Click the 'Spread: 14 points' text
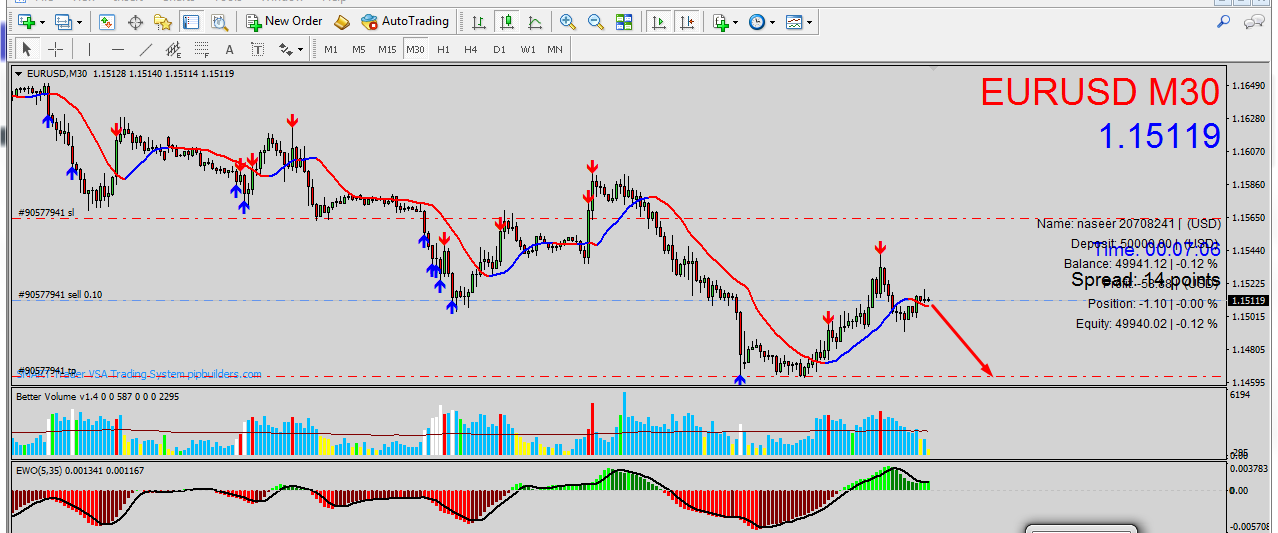 coord(1145,280)
